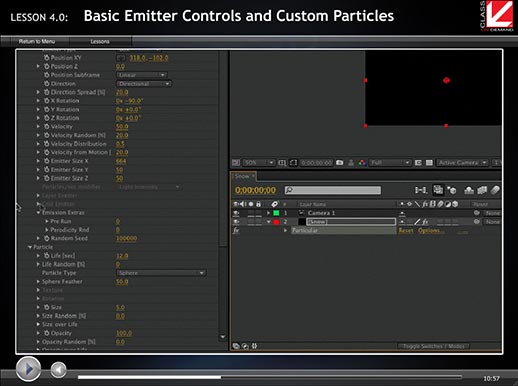
Task: Click the Position XY crosshair target icon
Action: point(121,58)
